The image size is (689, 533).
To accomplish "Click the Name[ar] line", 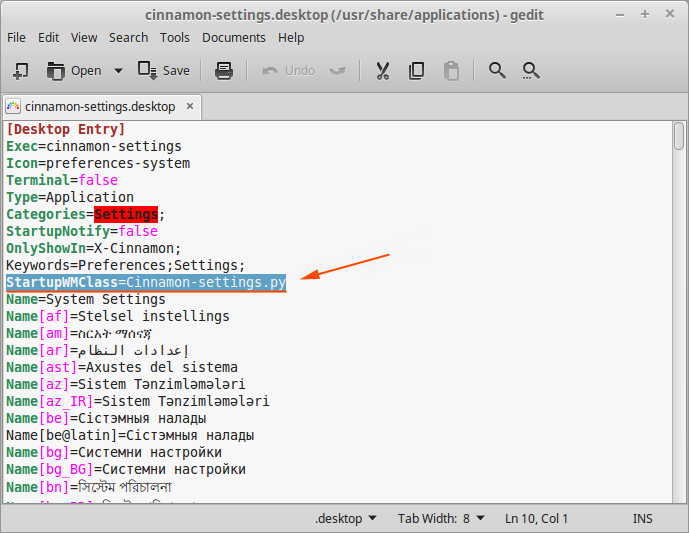I will (x=98, y=351).
